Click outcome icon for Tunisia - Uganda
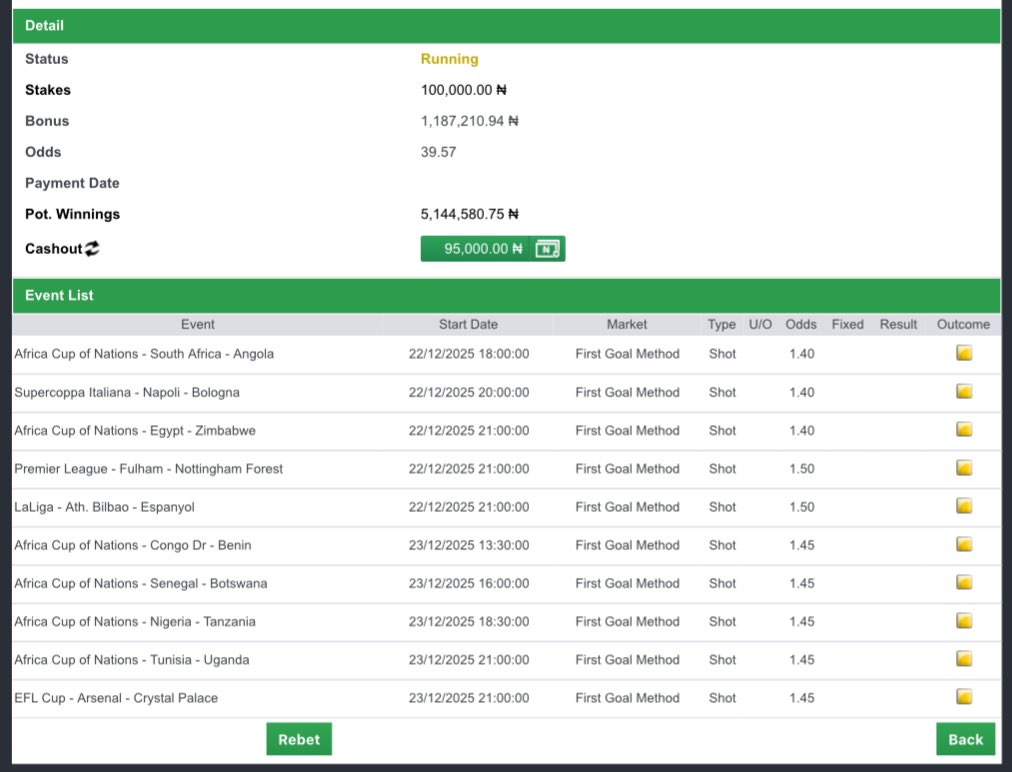 tap(964, 659)
